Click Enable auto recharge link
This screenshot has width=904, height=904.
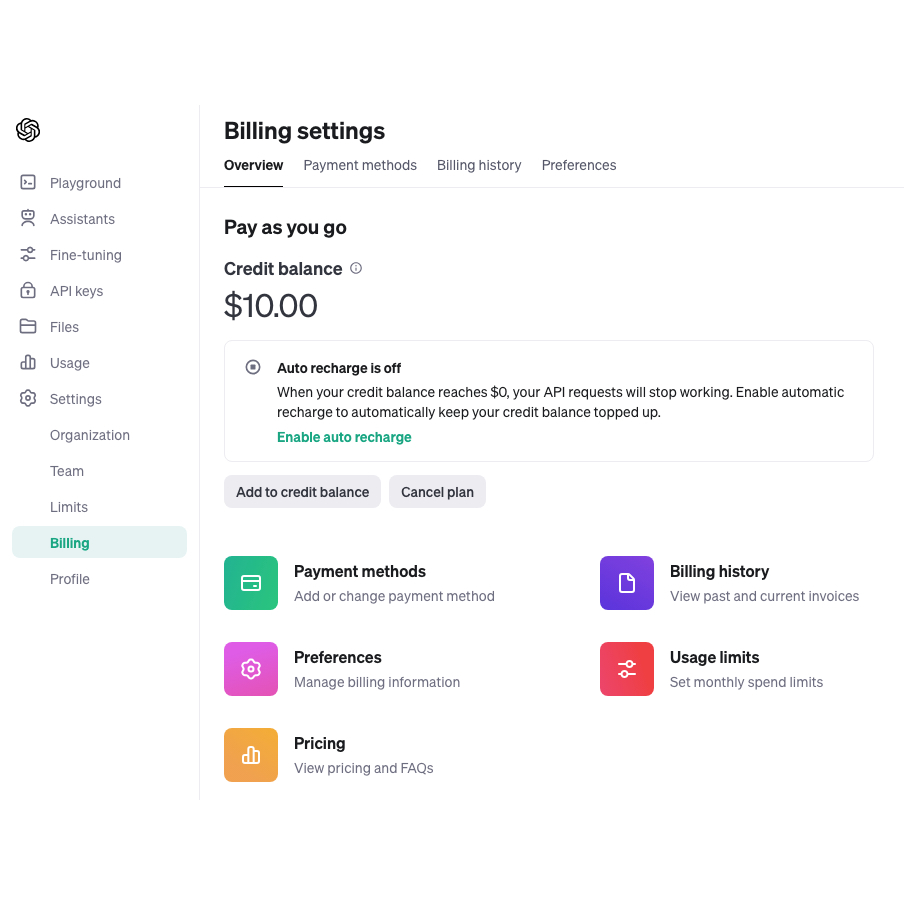pos(344,437)
